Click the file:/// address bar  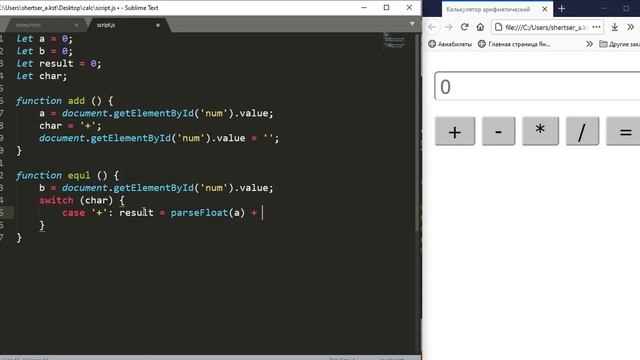(x=546, y=27)
